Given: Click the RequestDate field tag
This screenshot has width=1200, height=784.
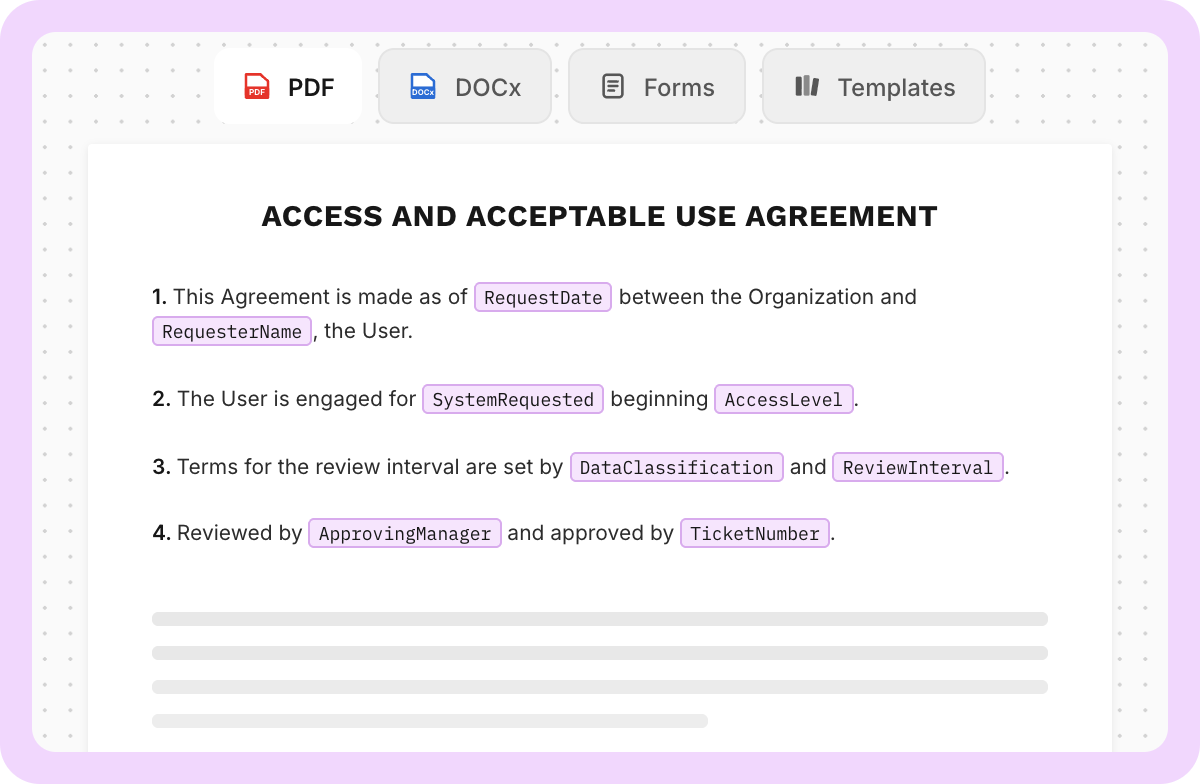Looking at the screenshot, I should (543, 298).
